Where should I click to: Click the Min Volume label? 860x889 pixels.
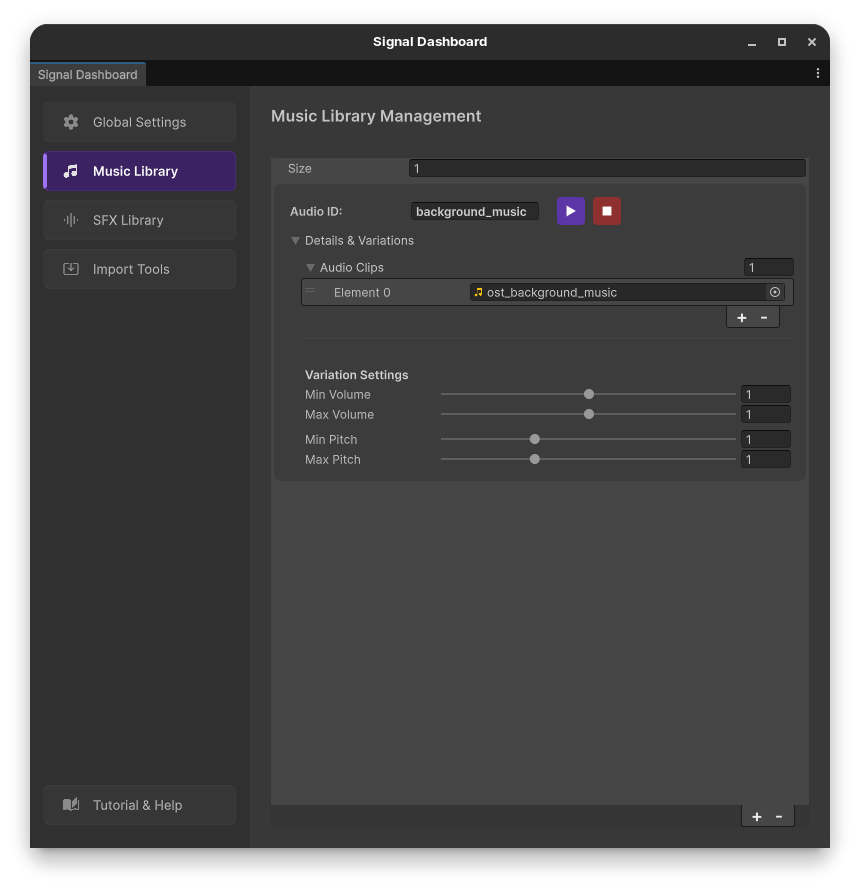click(338, 394)
